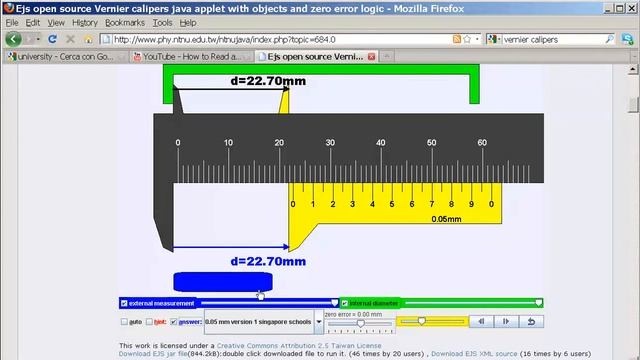The image size is (640, 360).
Task: Click the vertical scrollbar up arrow
Action: 632,69
